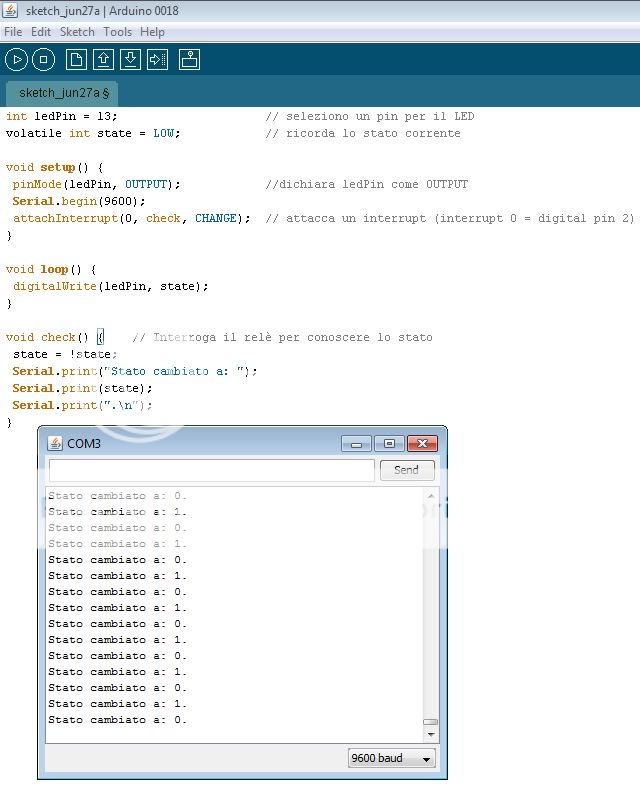This screenshot has height=801, width=640.
Task: Click 'void setup() {' in the editor
Action: click(x=55, y=168)
